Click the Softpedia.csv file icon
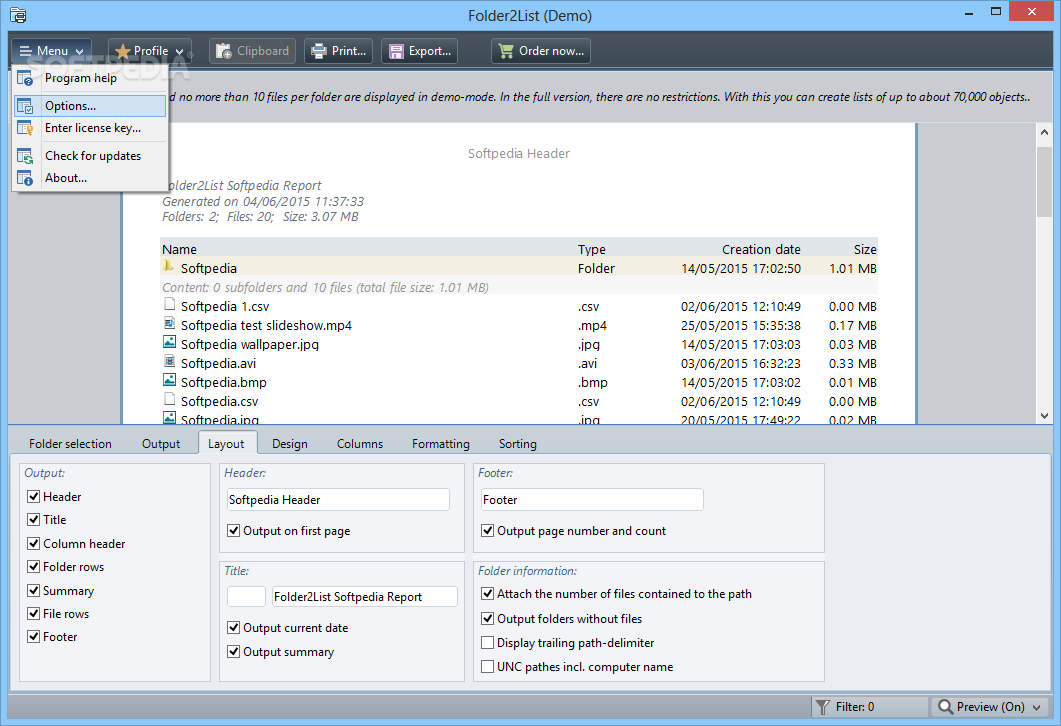This screenshot has width=1061, height=726. 169,399
